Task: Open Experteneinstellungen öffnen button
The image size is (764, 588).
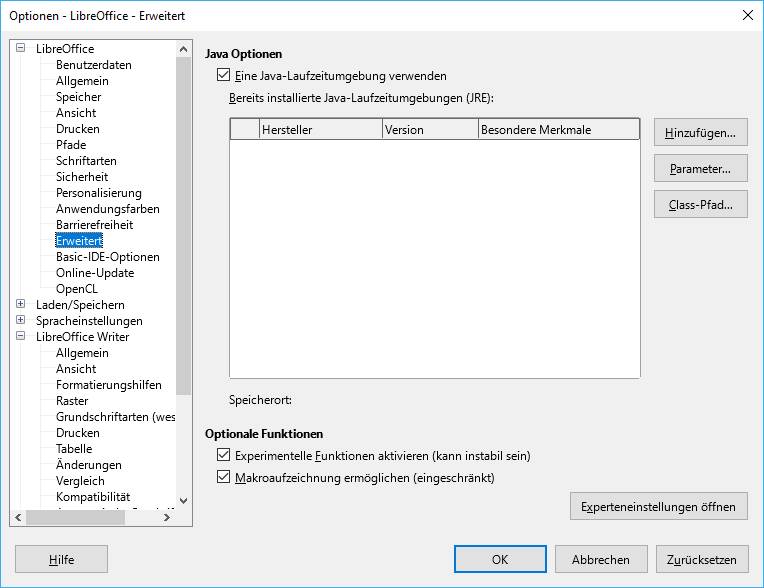Action: click(658, 506)
